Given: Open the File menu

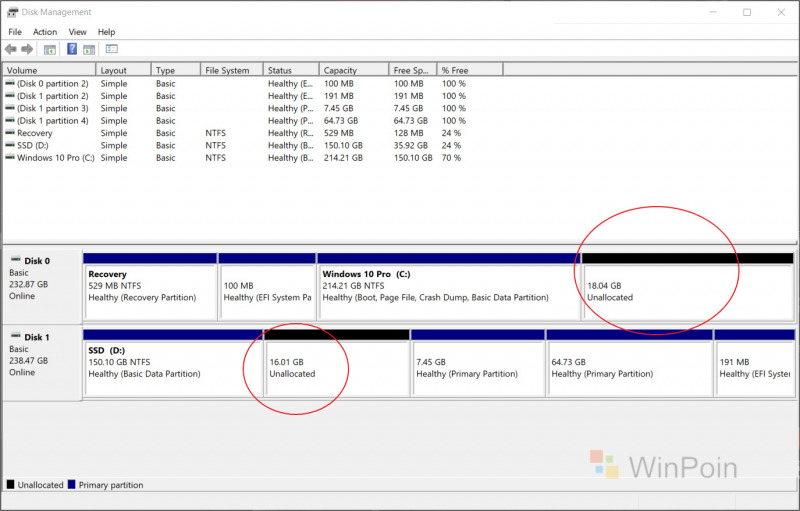Looking at the screenshot, I should pos(15,32).
